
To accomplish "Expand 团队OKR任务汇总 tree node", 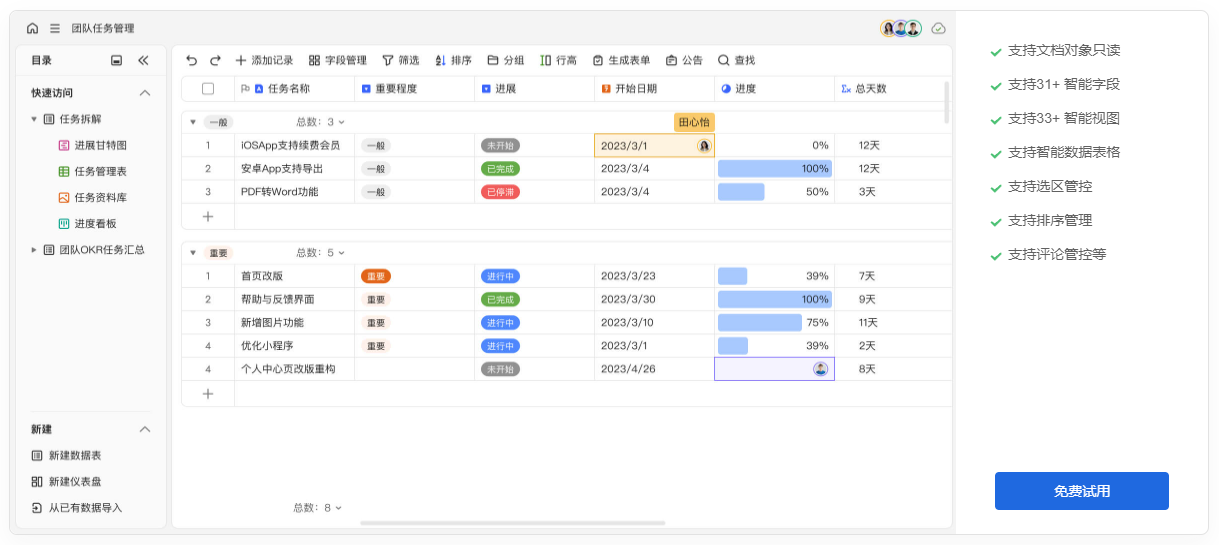I will pos(34,250).
